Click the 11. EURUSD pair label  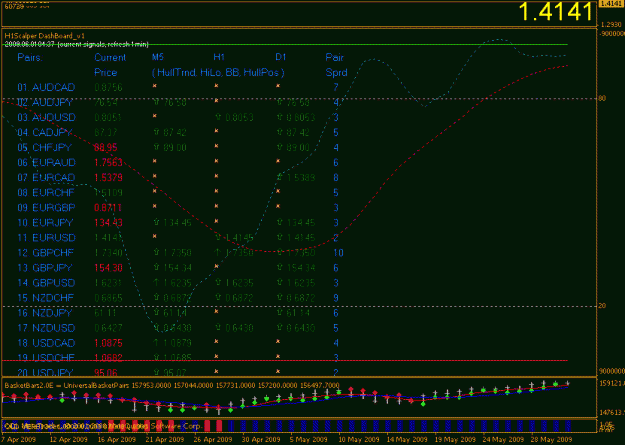coord(46,238)
